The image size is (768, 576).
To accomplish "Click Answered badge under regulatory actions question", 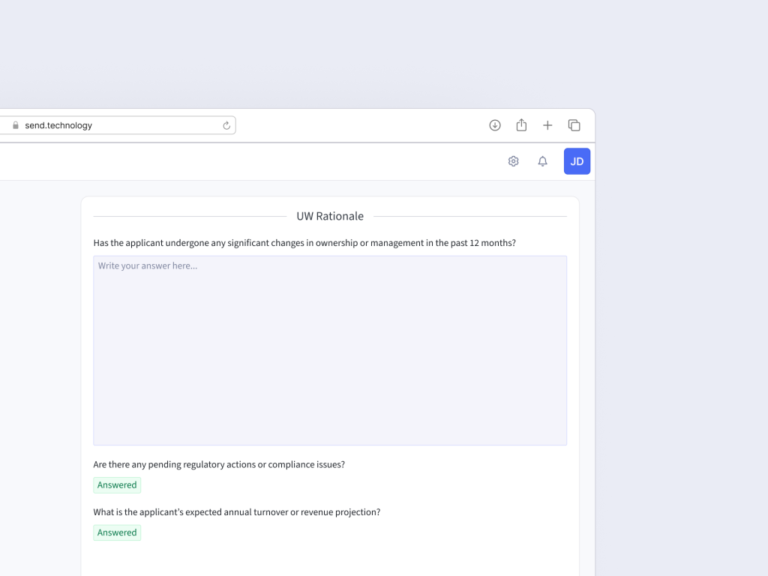I will tap(117, 485).
